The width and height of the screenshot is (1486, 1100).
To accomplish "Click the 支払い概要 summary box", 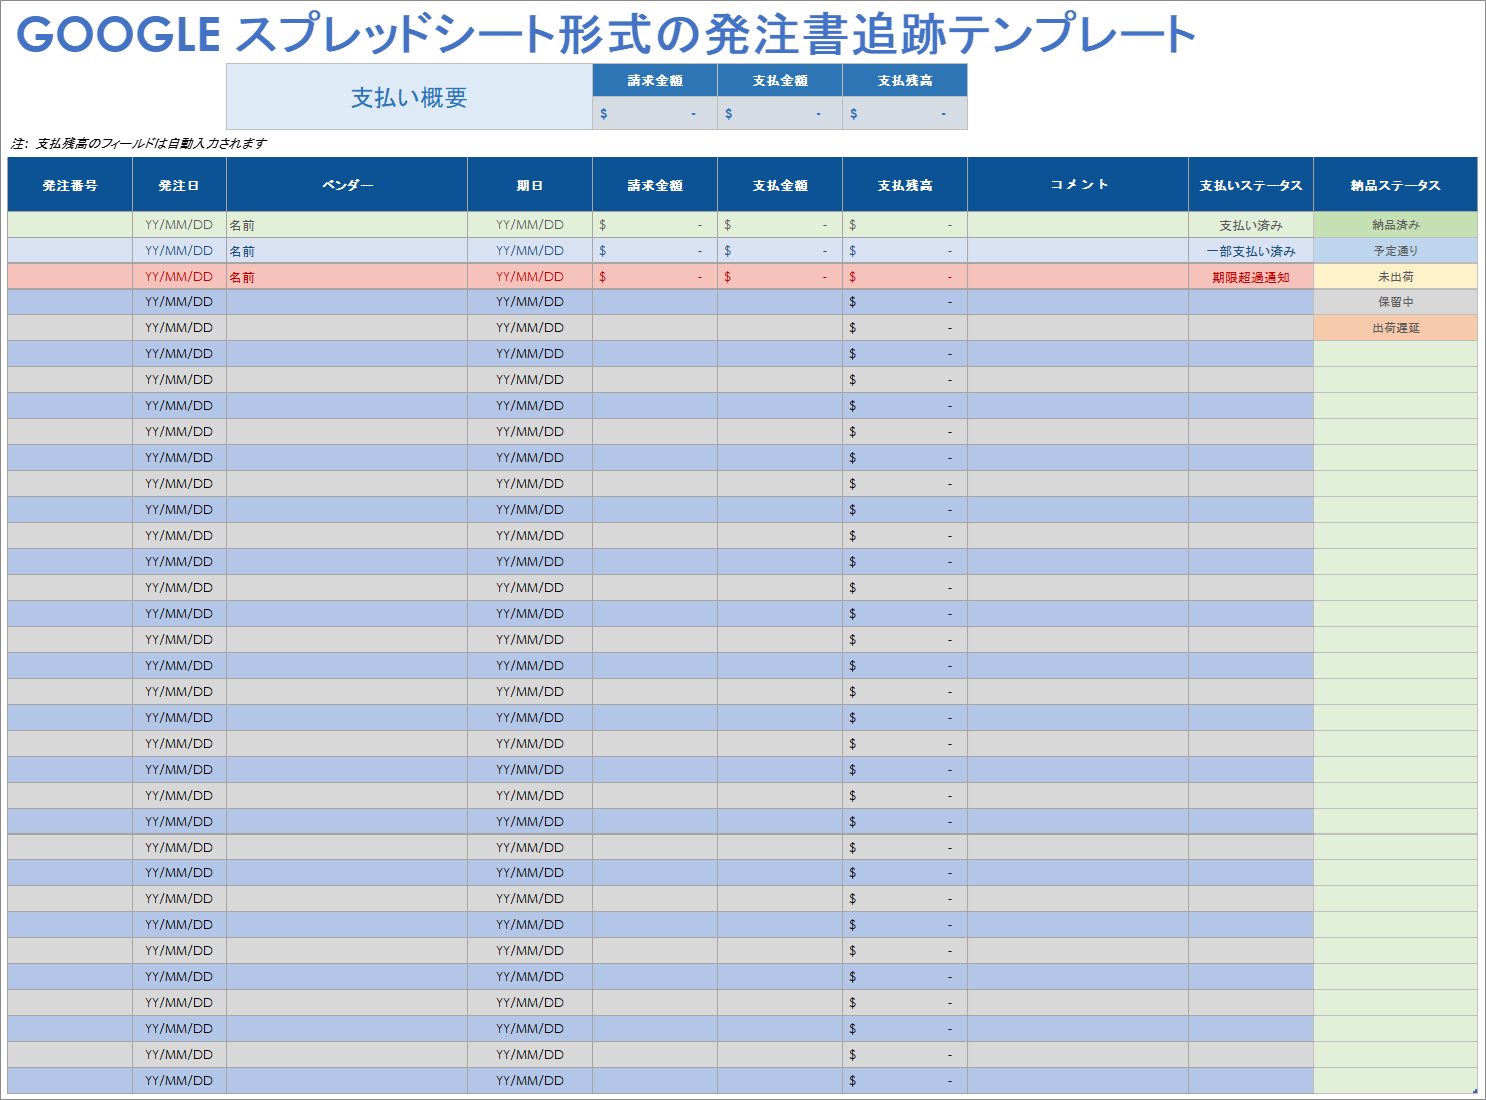I will coord(409,97).
